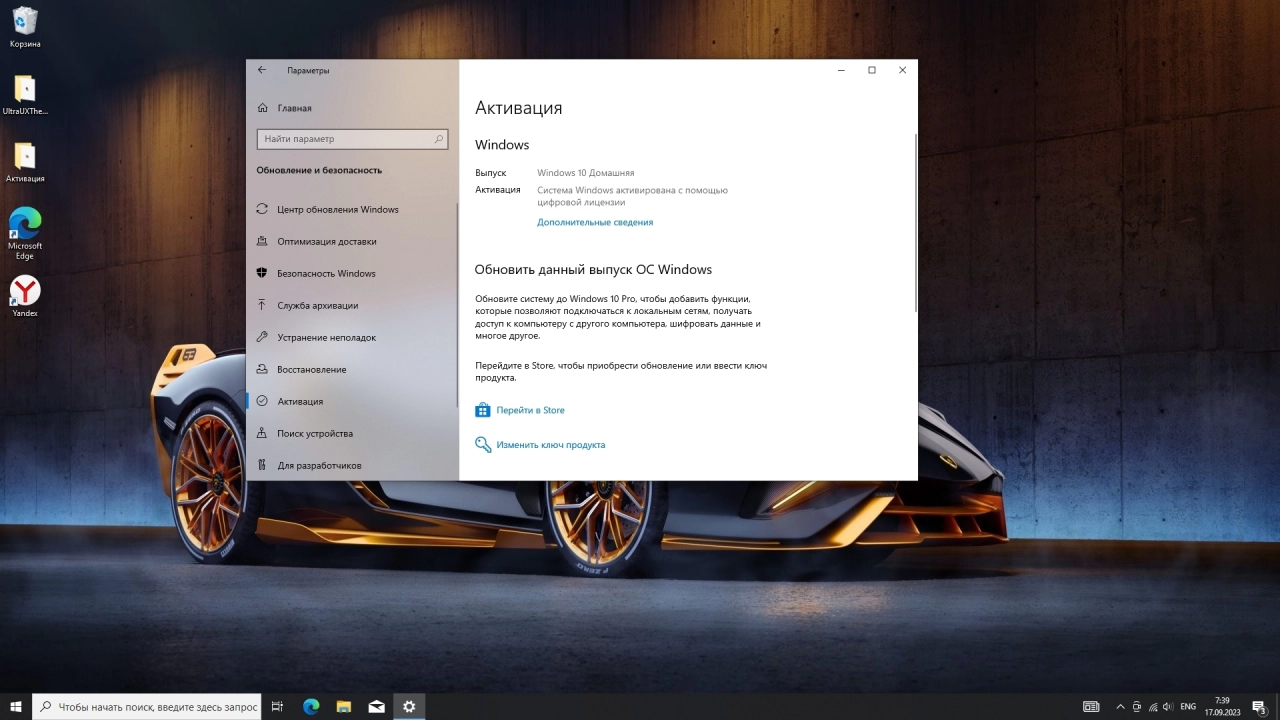Open the Mail app from the taskbar
The height and width of the screenshot is (720, 1280).
[376, 706]
